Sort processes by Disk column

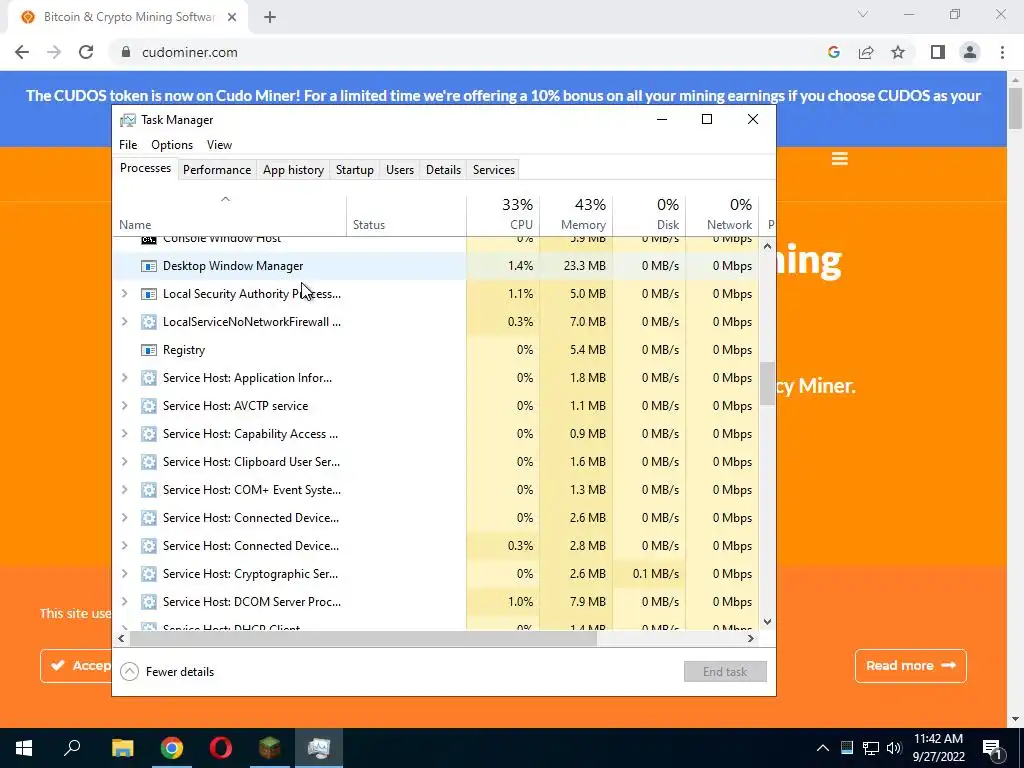coord(649,214)
